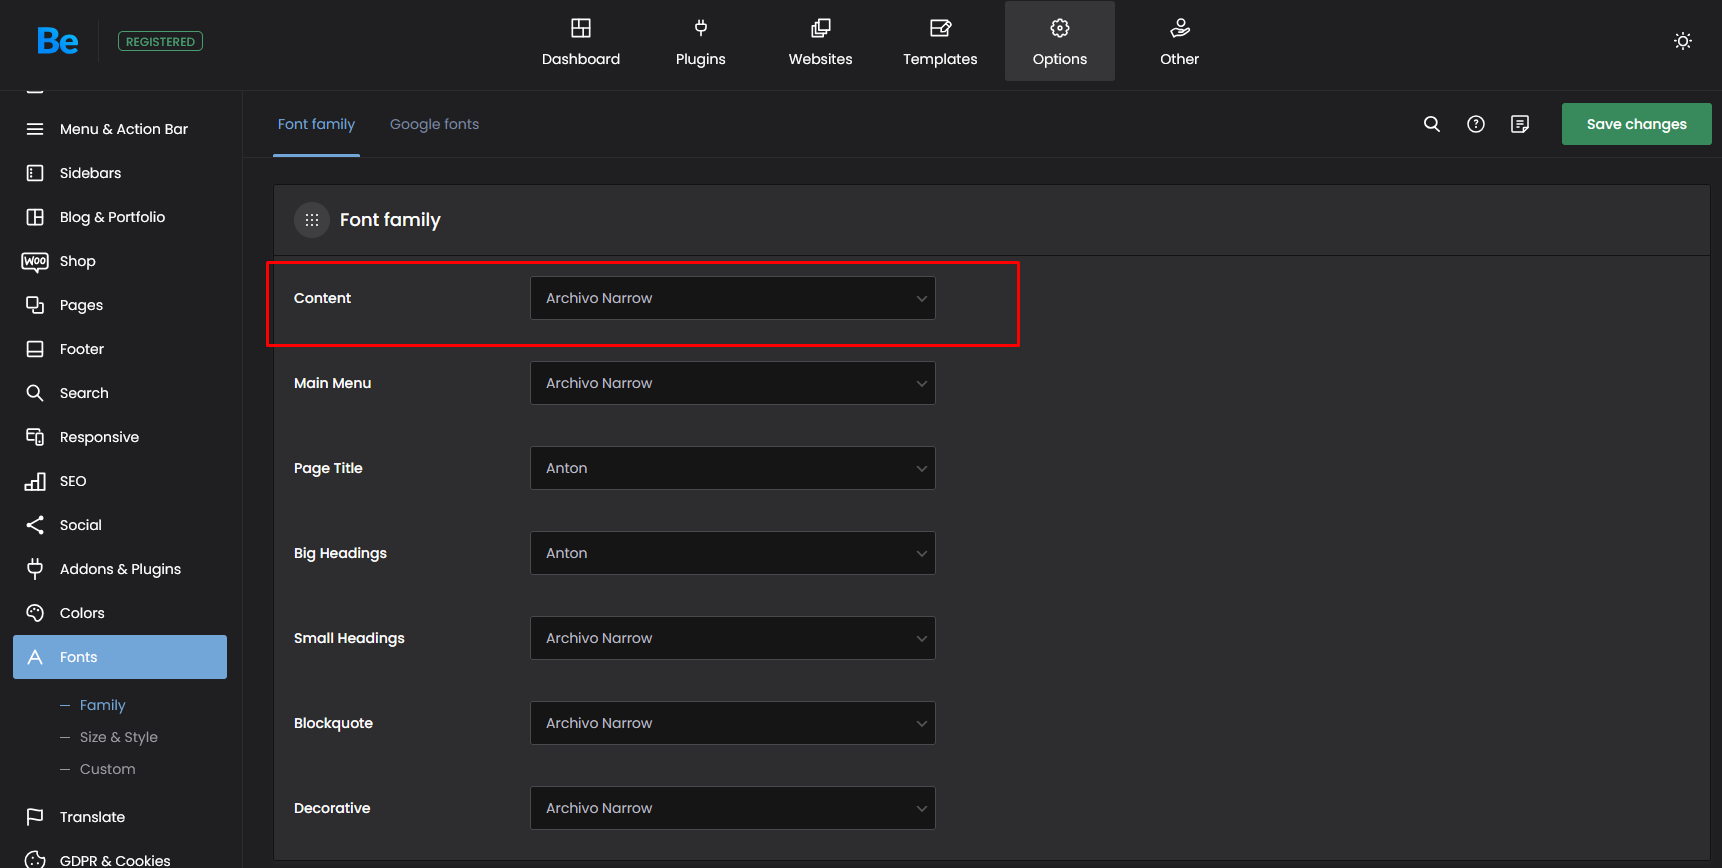This screenshot has width=1722, height=868.
Task: Click the Woo Shop icon
Action: coord(35,261)
